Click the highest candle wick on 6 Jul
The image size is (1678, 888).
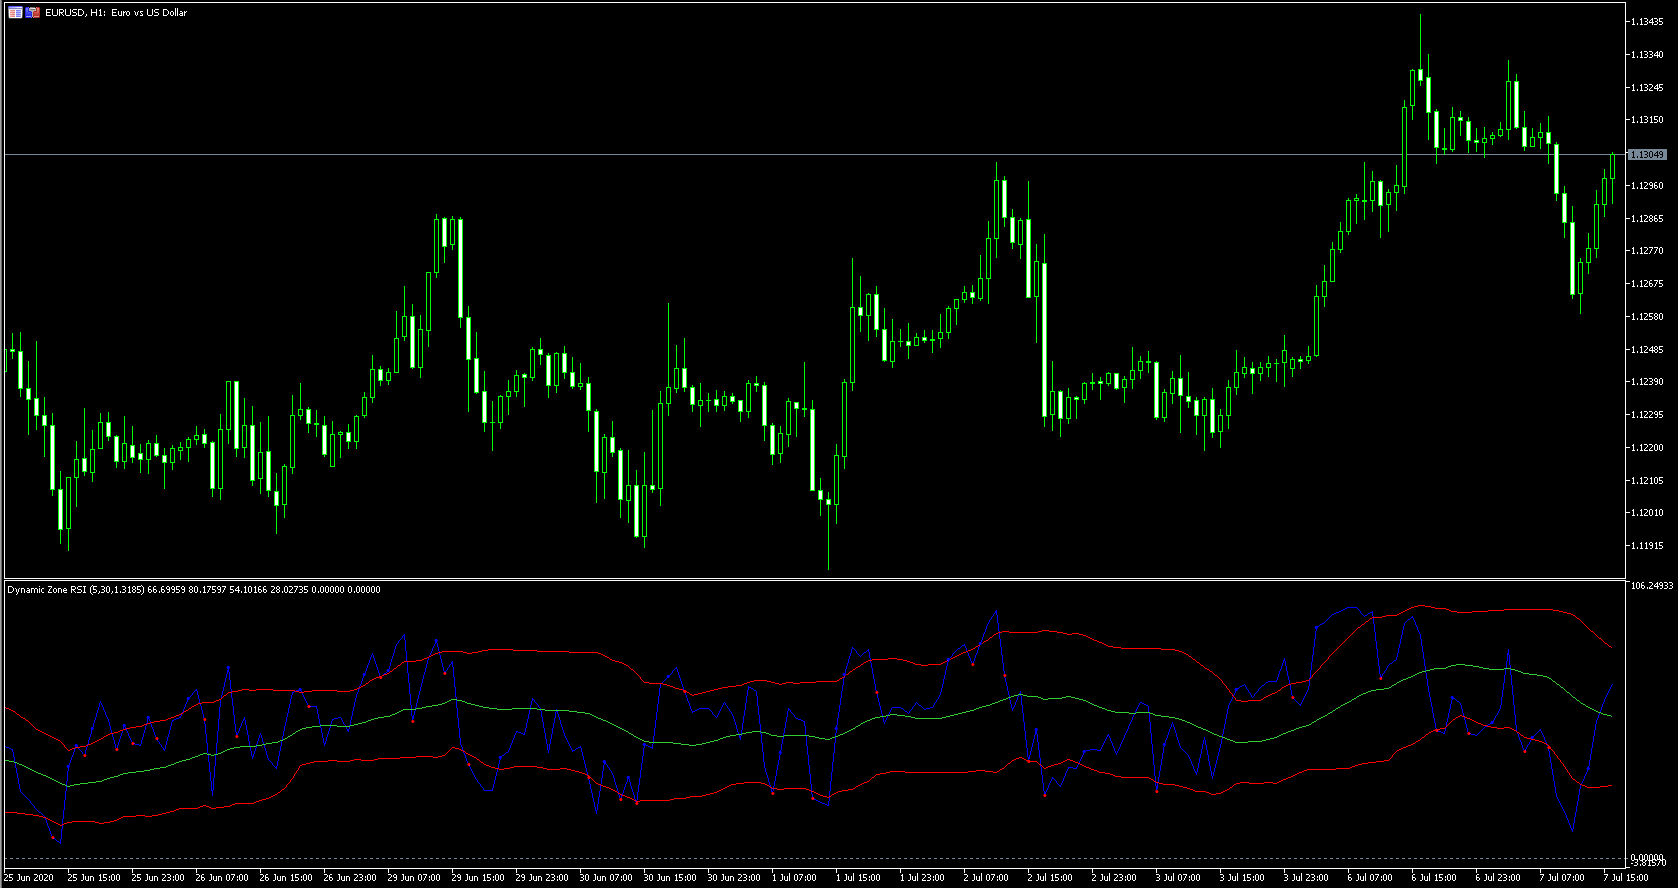pos(1420,30)
